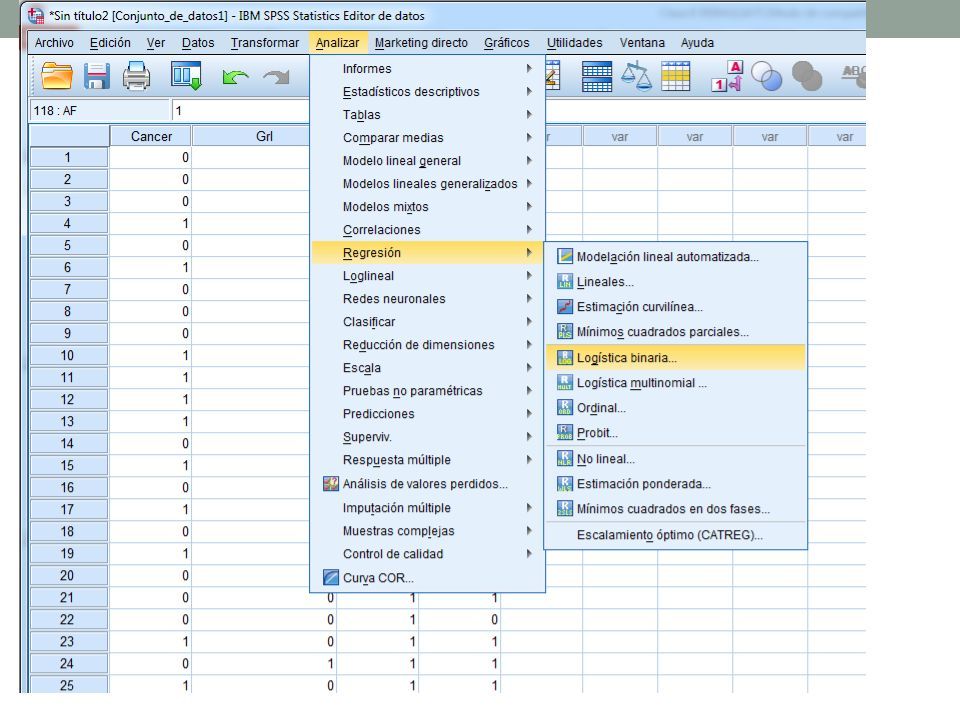960x720 pixels.
Task: Choose Mínimos cuadrados parciales
Action: 675,332
